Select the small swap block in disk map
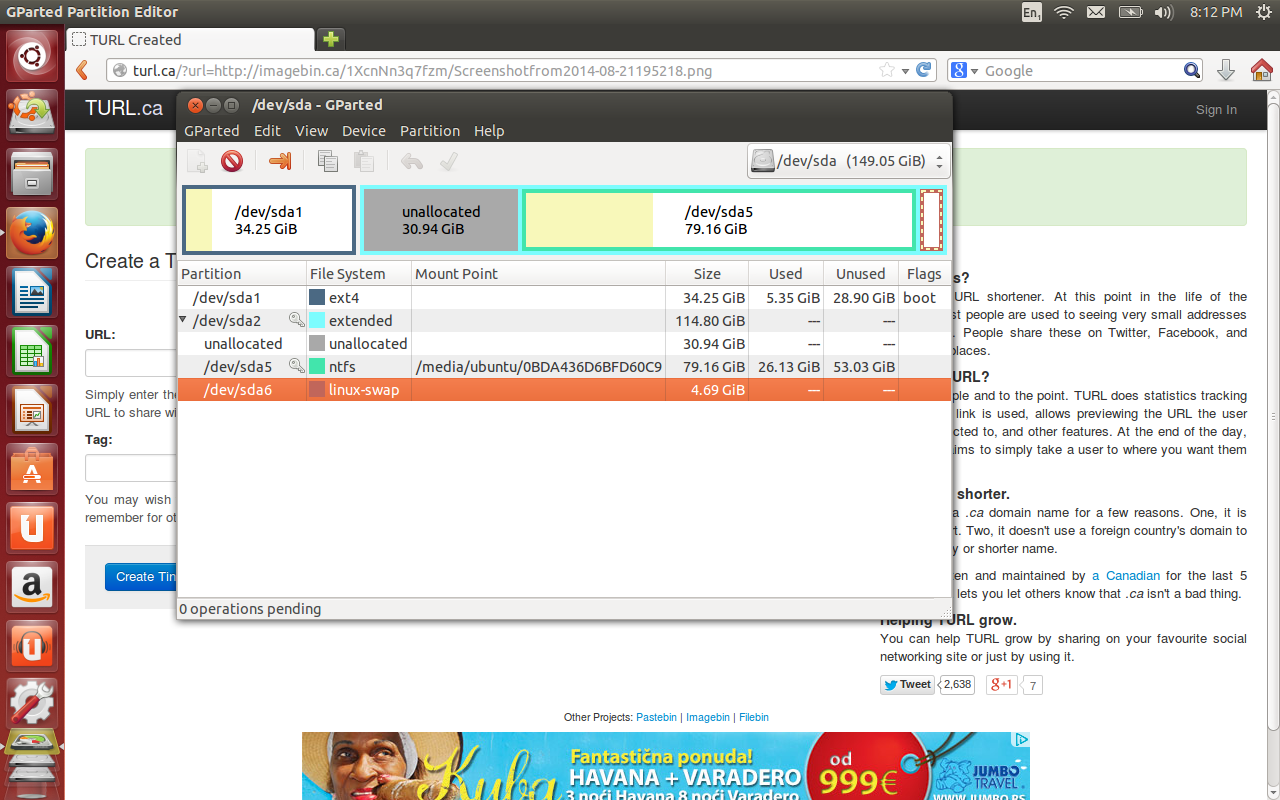The width and height of the screenshot is (1280, 800). 931,220
